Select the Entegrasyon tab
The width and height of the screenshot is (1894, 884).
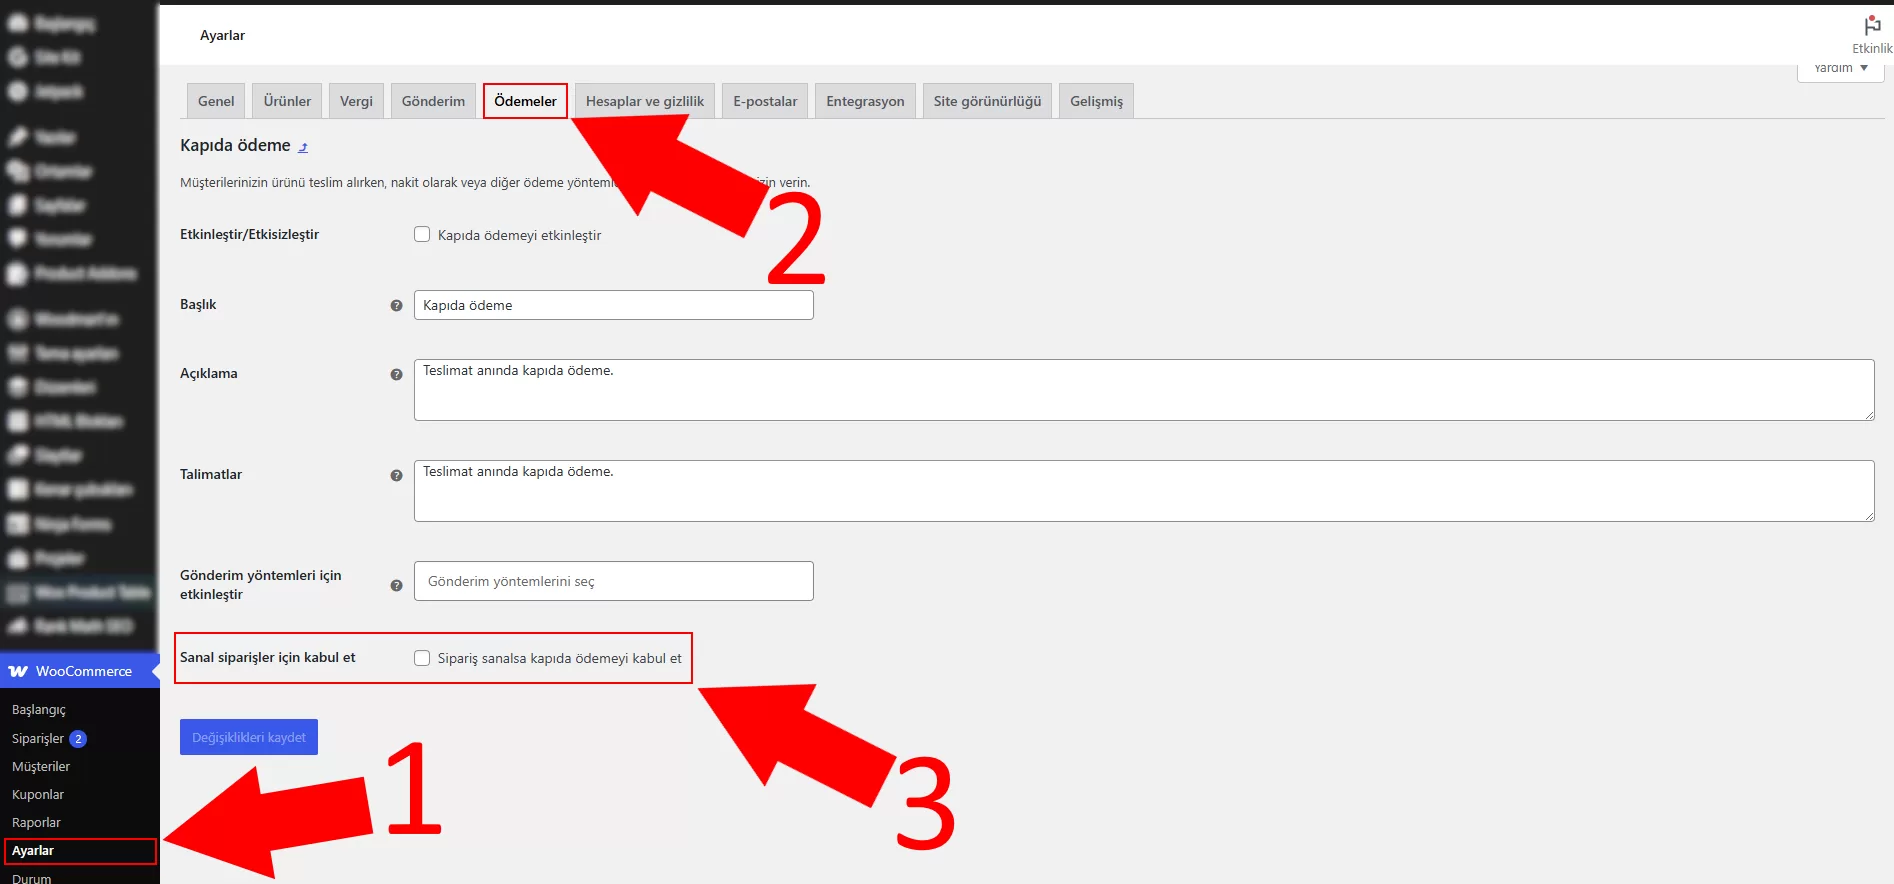tap(865, 101)
